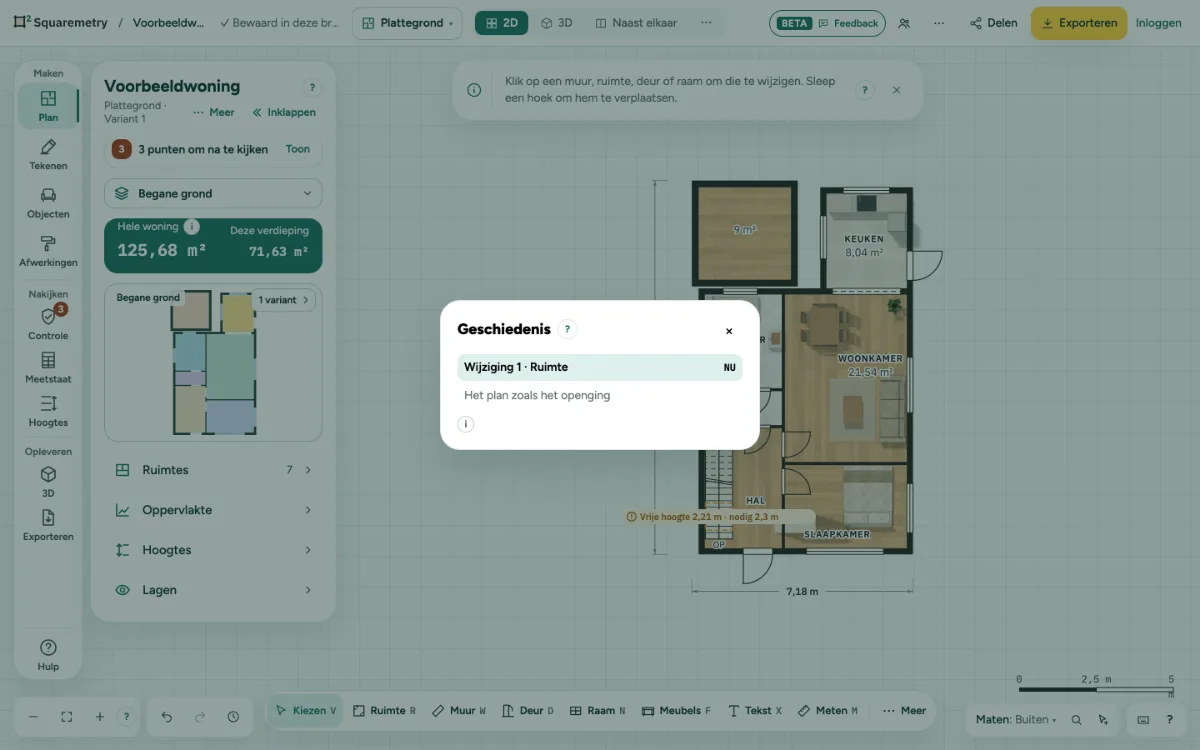Open the Plattegrond dropdown in top bar
This screenshot has height=750, width=1200.
coord(407,23)
